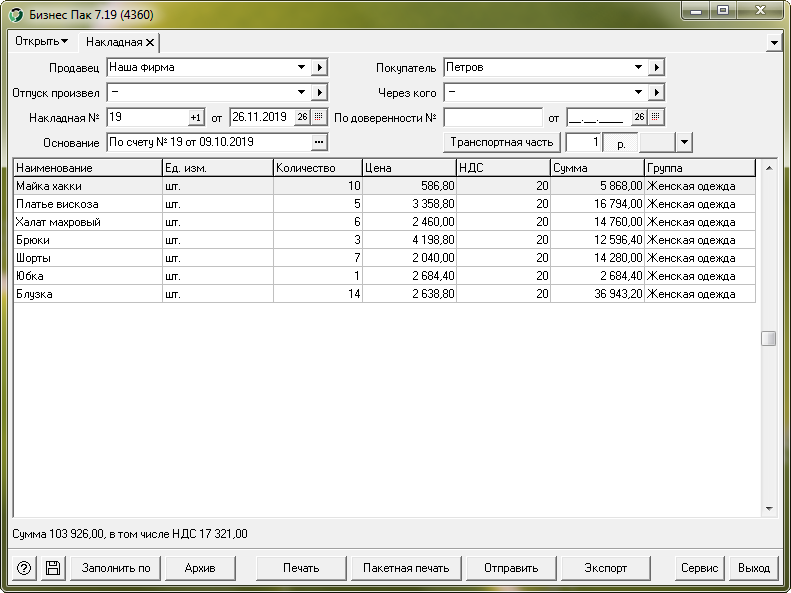The image size is (791, 593).
Task: Click the save floppy disk icon
Action: click(x=53, y=568)
